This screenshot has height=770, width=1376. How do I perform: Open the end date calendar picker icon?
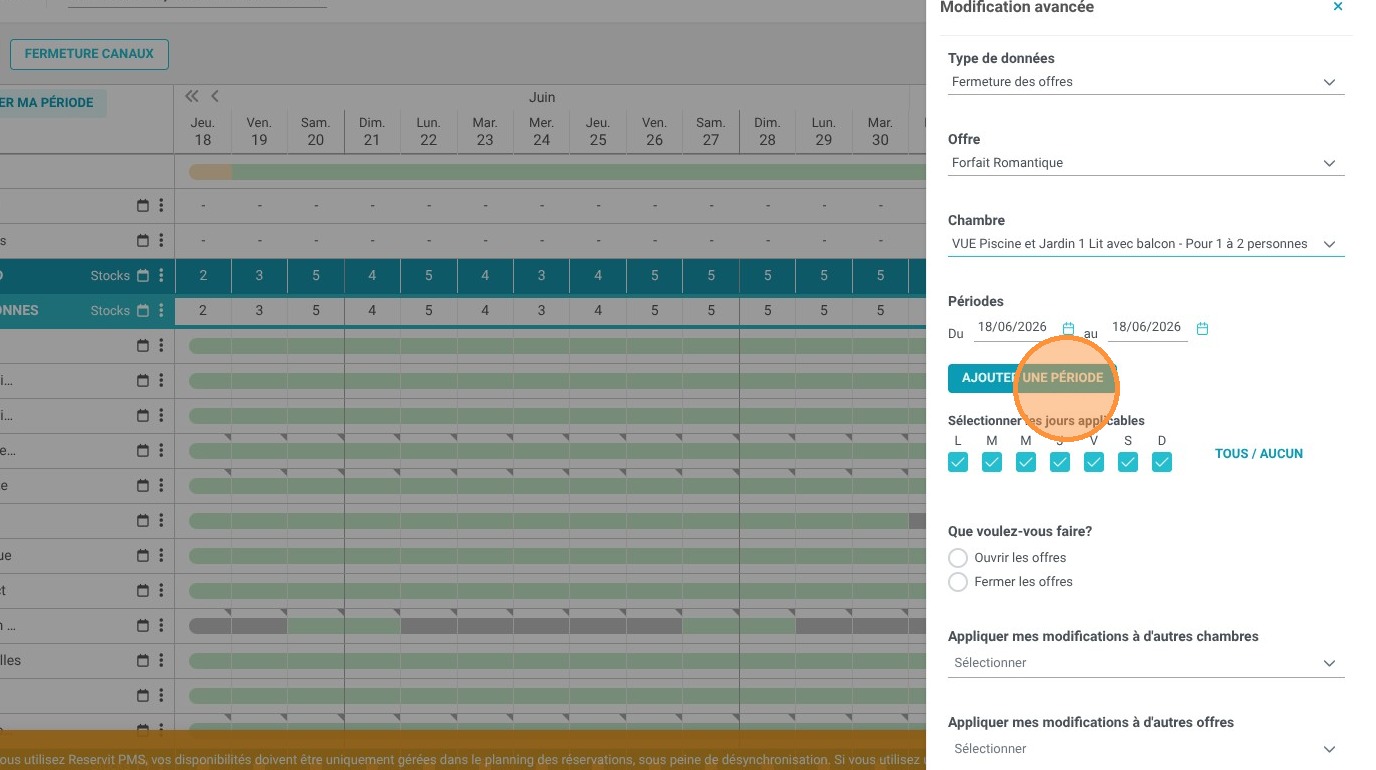pyautogui.click(x=1202, y=329)
